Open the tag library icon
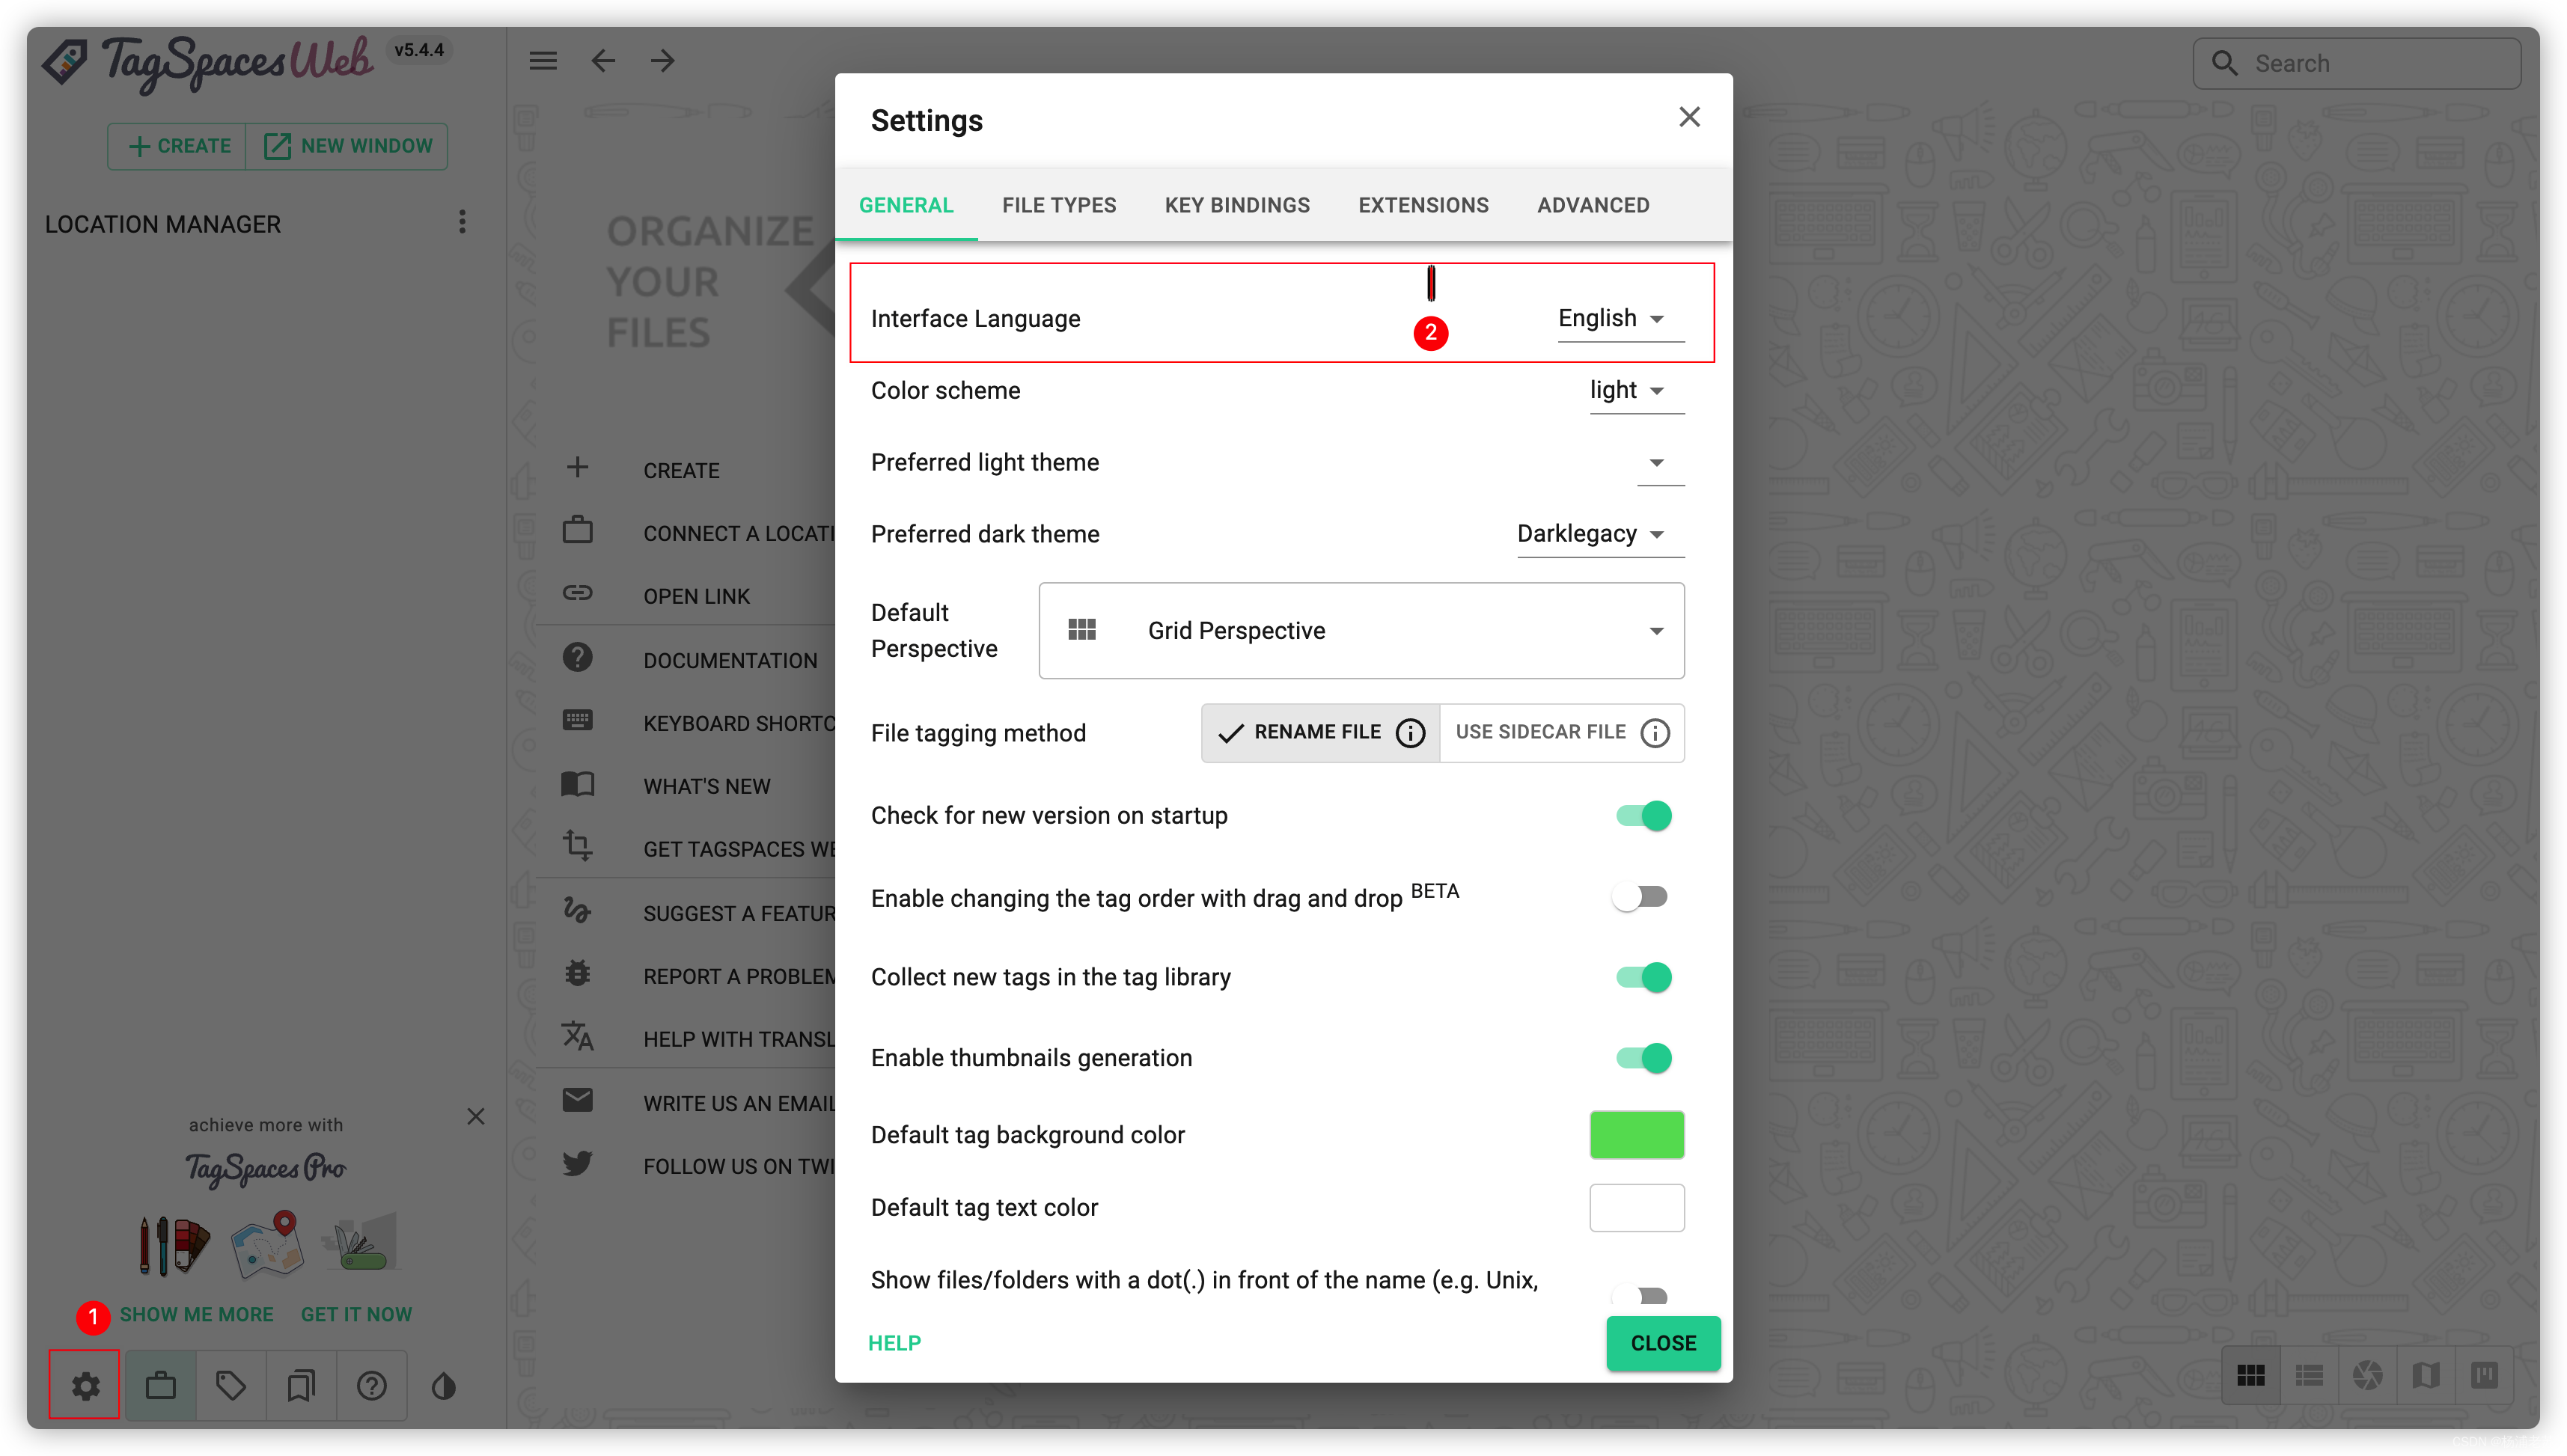Image resolution: width=2567 pixels, height=1456 pixels. coord(231,1385)
